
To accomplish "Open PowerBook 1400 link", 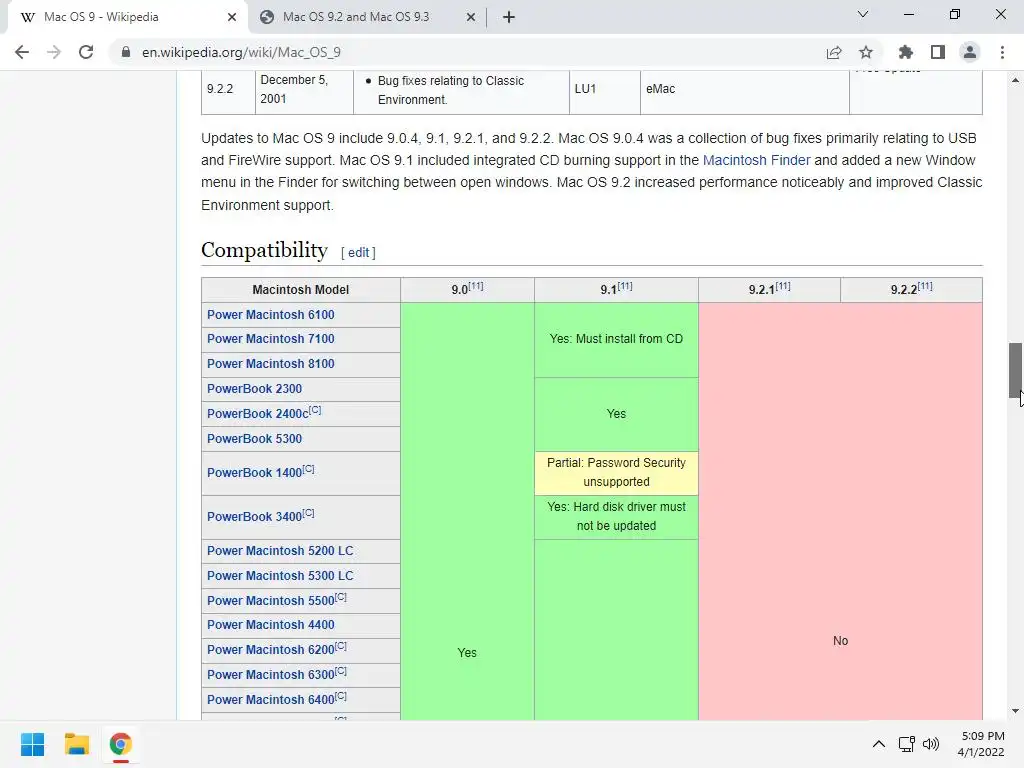I will click(x=254, y=473).
